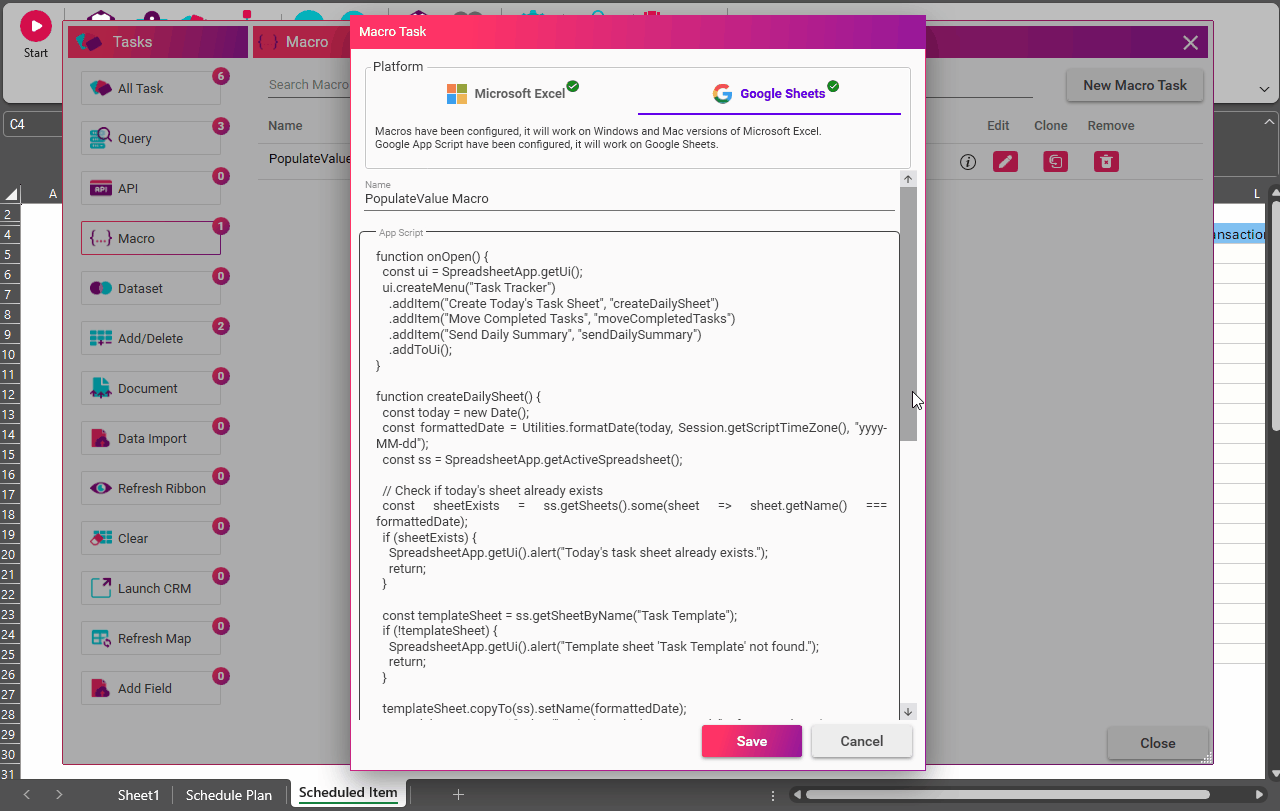Open the Query task category
This screenshot has height=811, width=1280.
click(150, 139)
